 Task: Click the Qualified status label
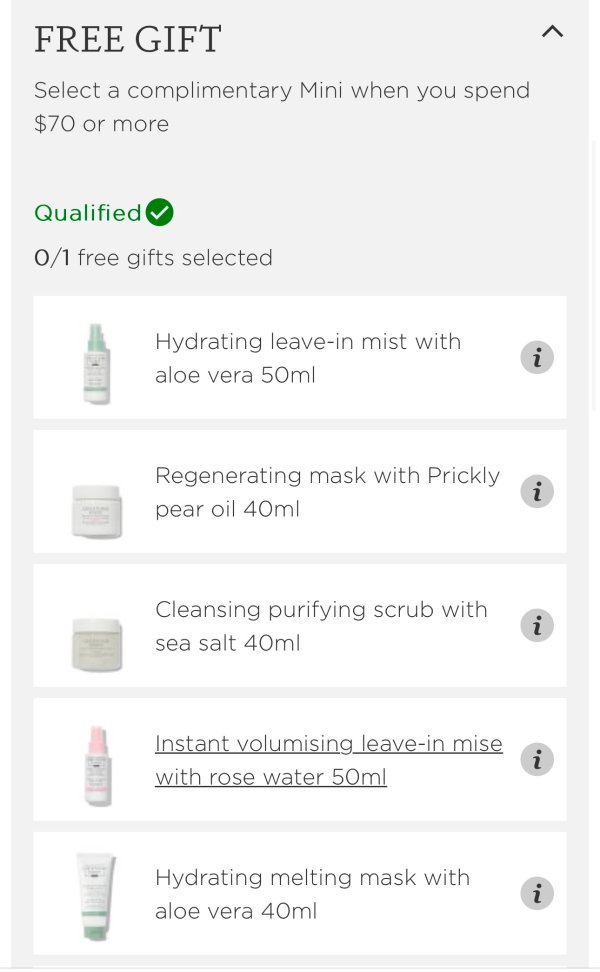pos(88,213)
